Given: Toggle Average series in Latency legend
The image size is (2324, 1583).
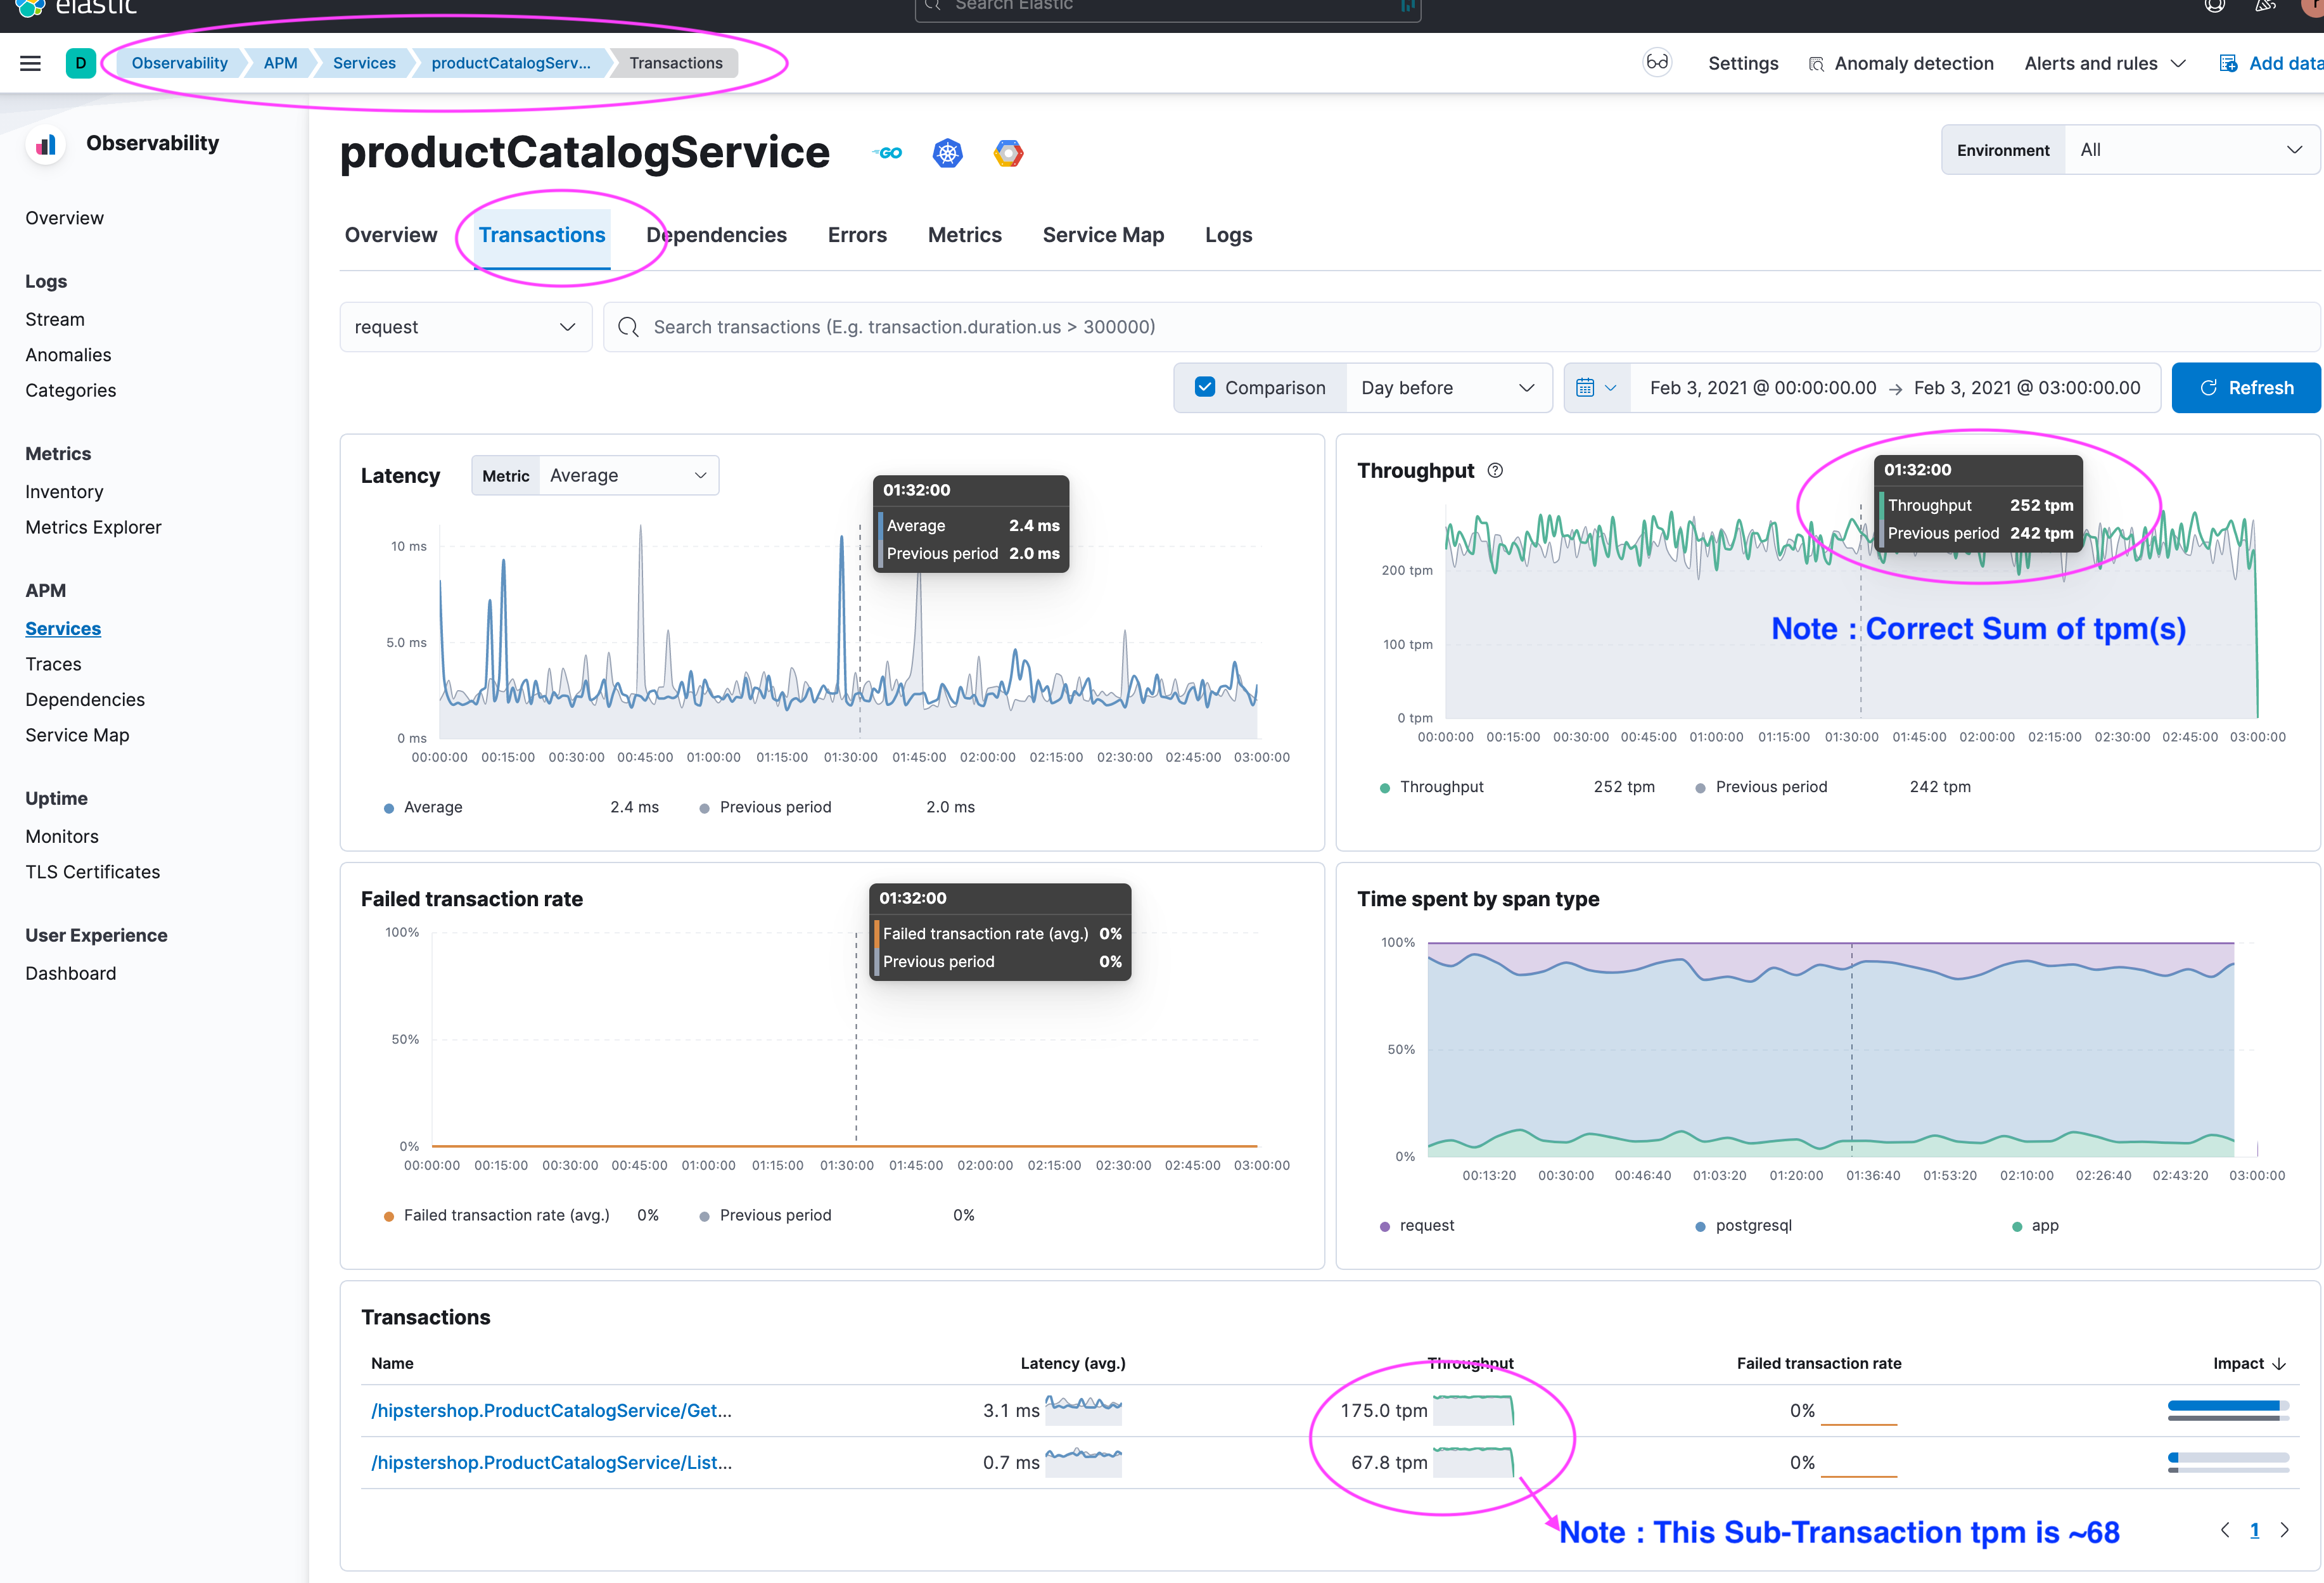Looking at the screenshot, I should click(x=433, y=807).
